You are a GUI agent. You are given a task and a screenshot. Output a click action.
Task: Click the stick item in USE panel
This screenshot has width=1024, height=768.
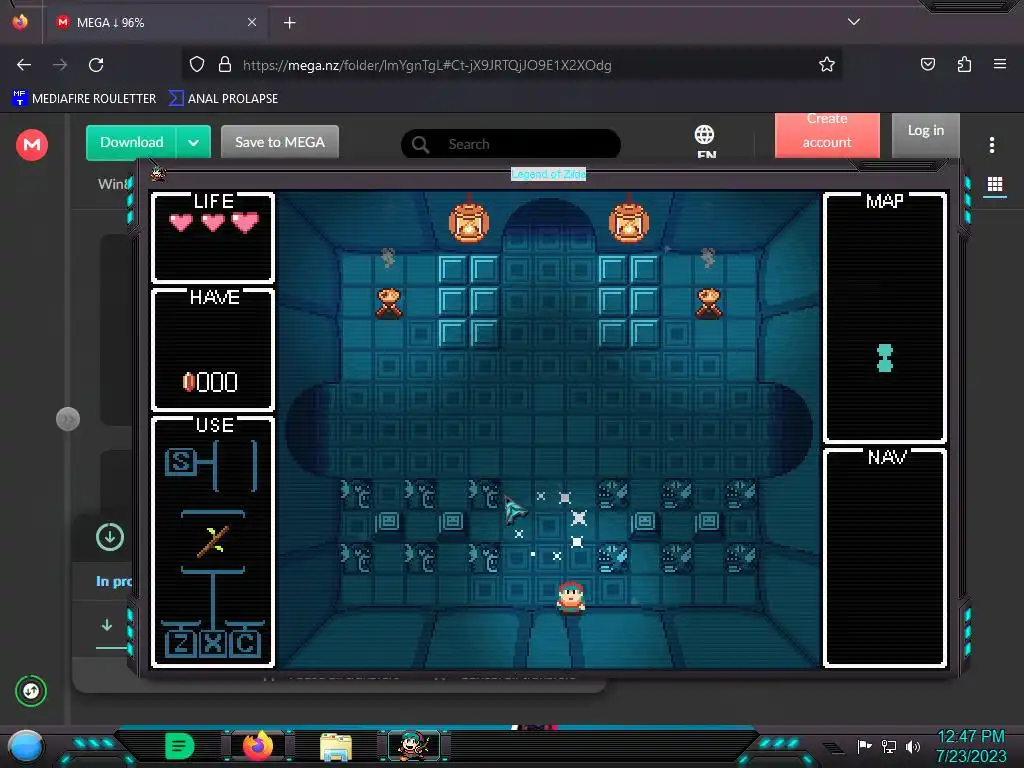point(213,541)
